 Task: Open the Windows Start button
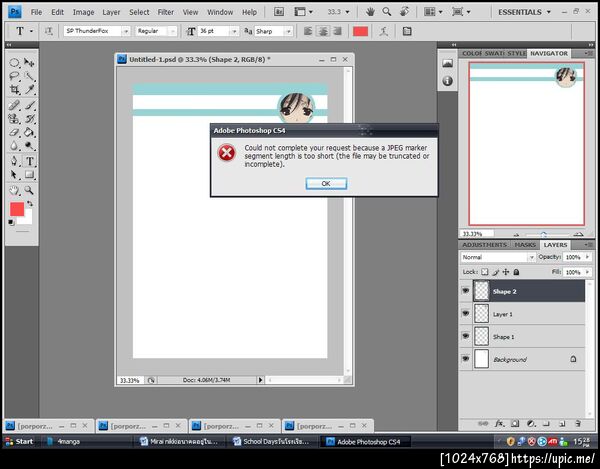(x=20, y=441)
